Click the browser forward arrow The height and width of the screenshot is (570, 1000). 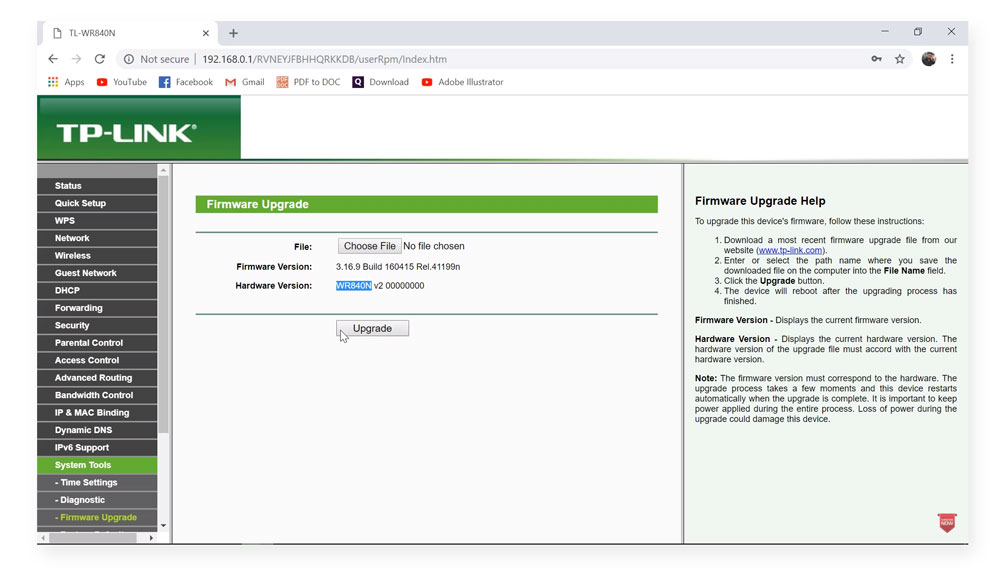77,59
